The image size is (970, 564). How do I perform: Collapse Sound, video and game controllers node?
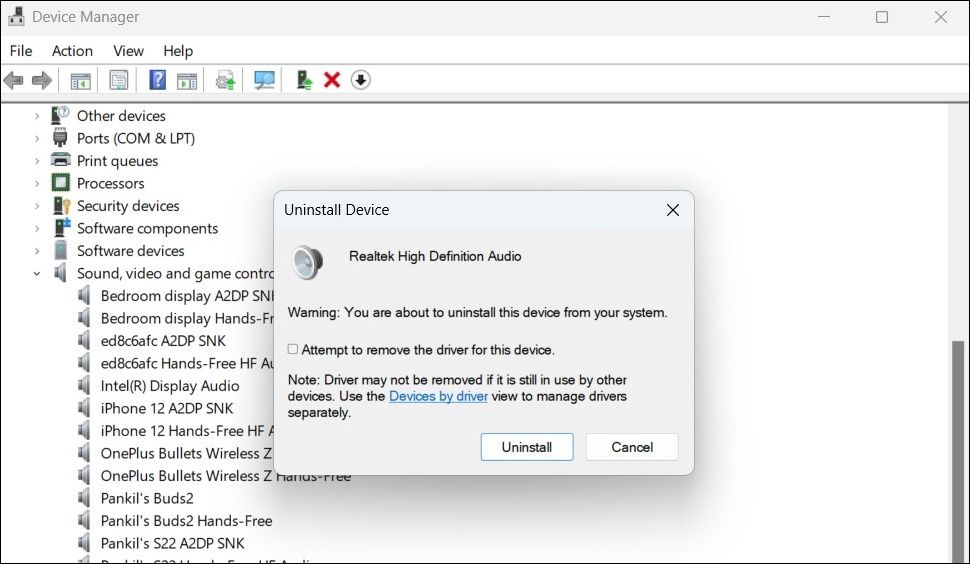(x=36, y=273)
